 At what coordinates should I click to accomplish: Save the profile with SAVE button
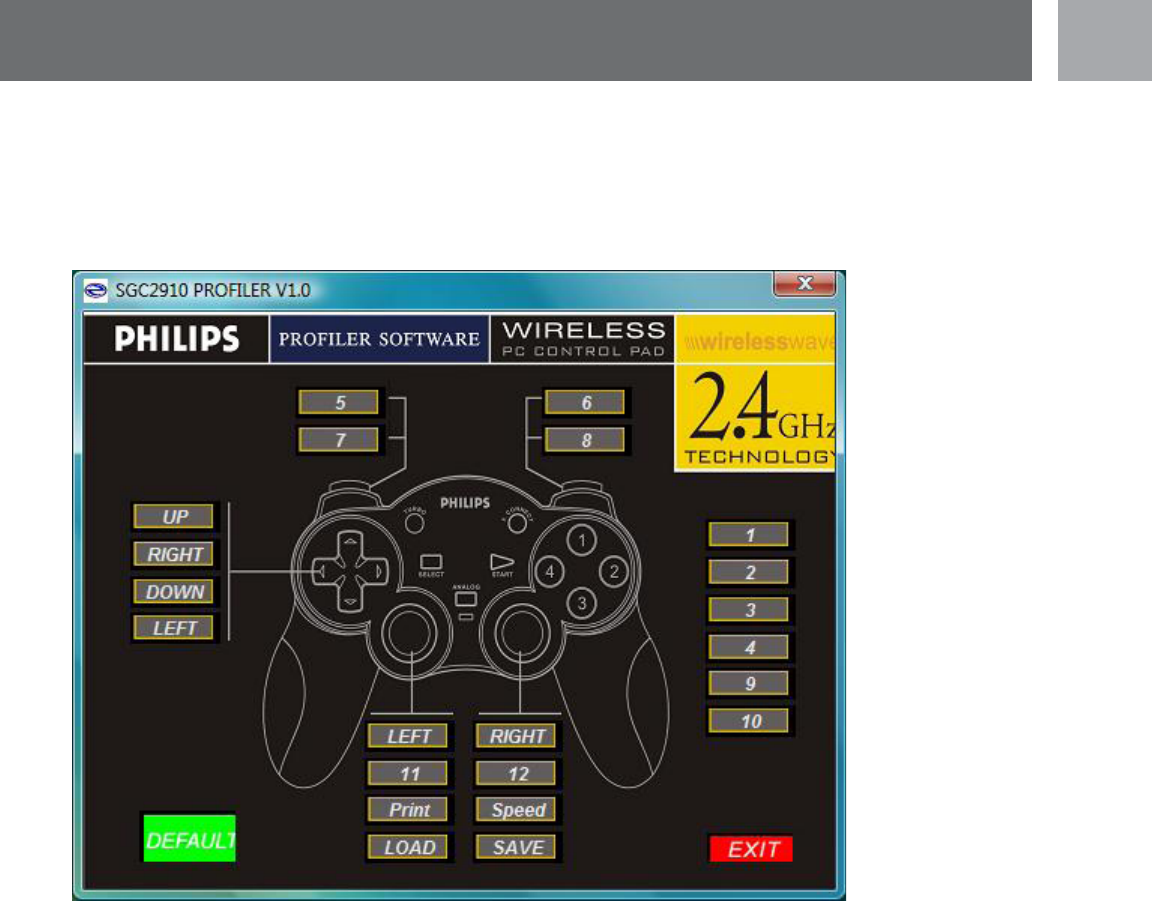tap(516, 847)
